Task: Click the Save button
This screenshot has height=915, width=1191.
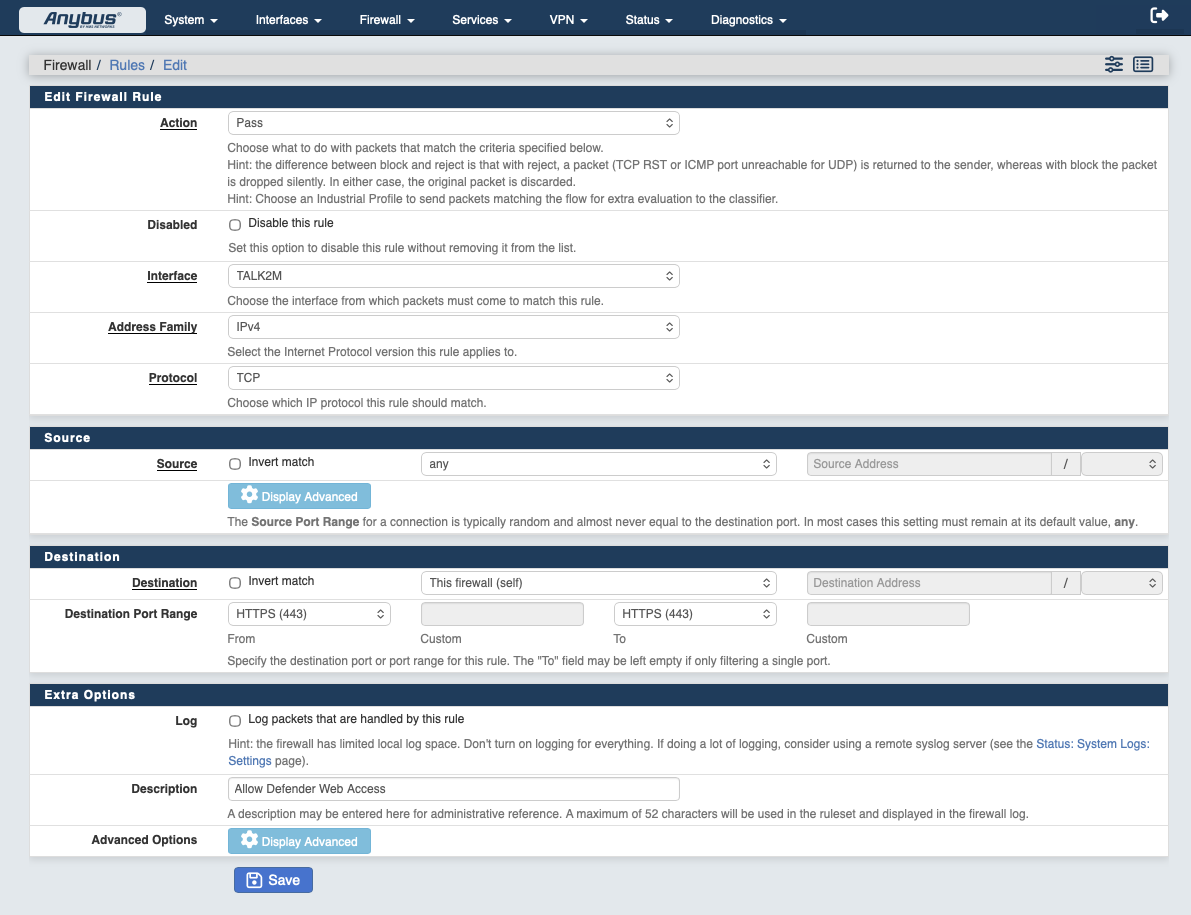Action: (273, 880)
